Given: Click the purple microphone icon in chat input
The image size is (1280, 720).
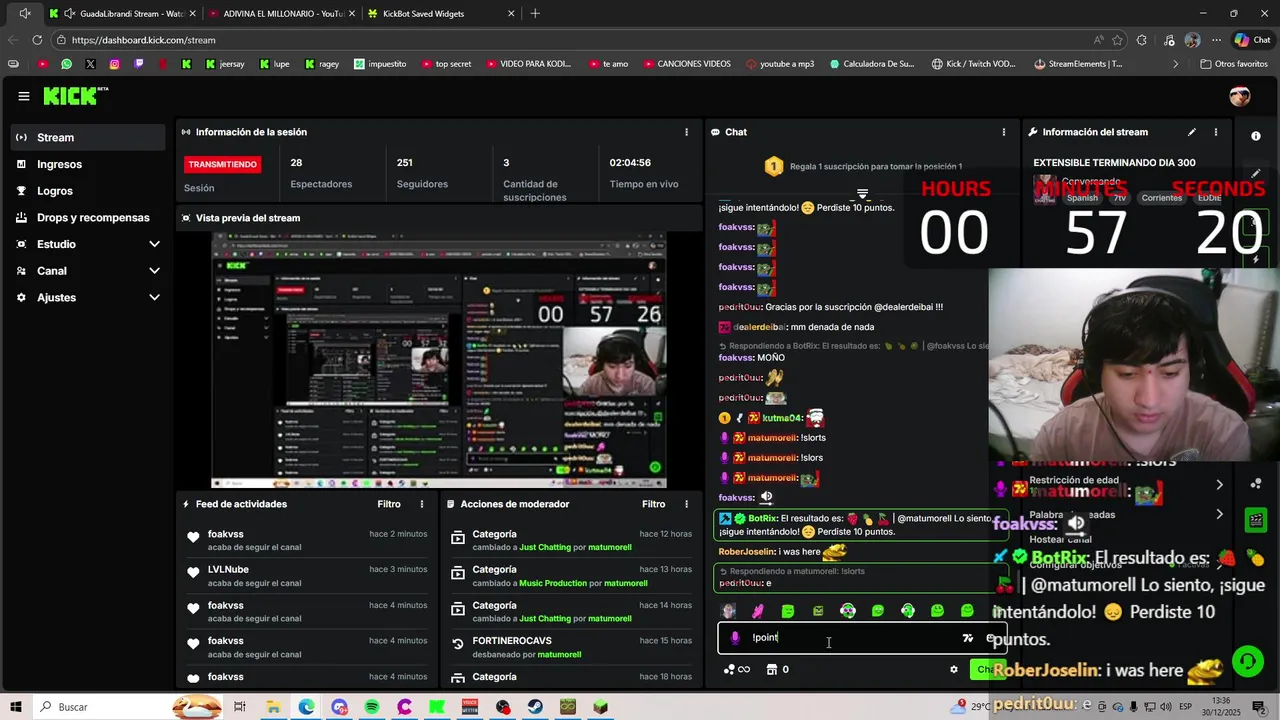Looking at the screenshot, I should coord(735,638).
